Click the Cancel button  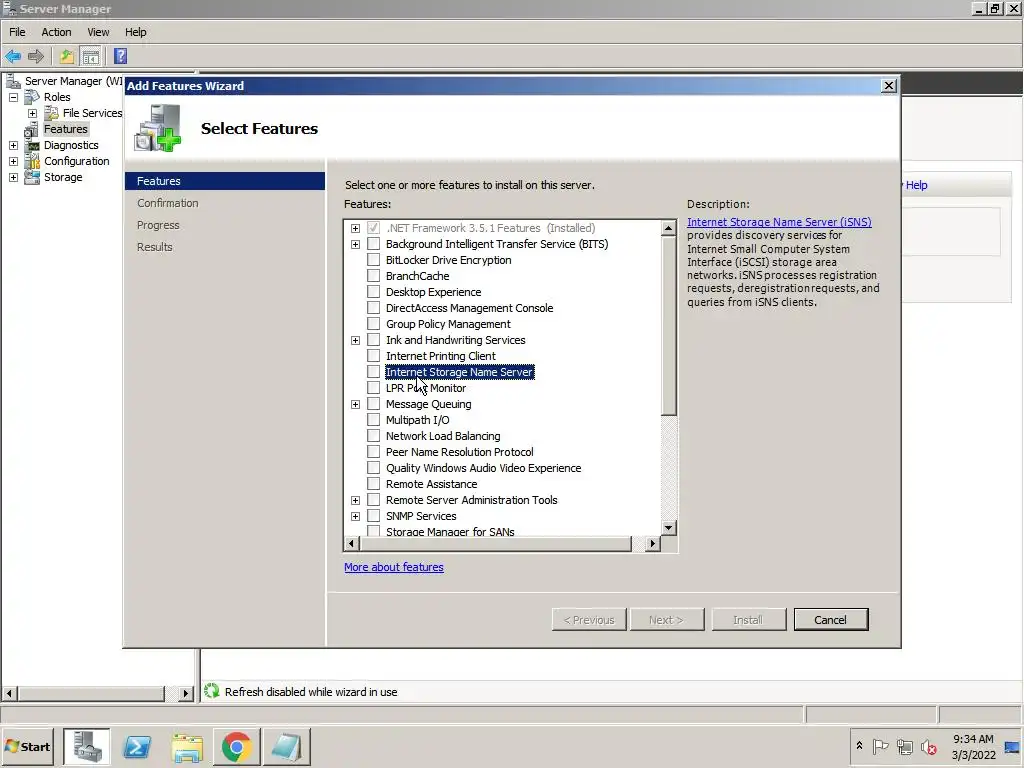[x=831, y=620]
